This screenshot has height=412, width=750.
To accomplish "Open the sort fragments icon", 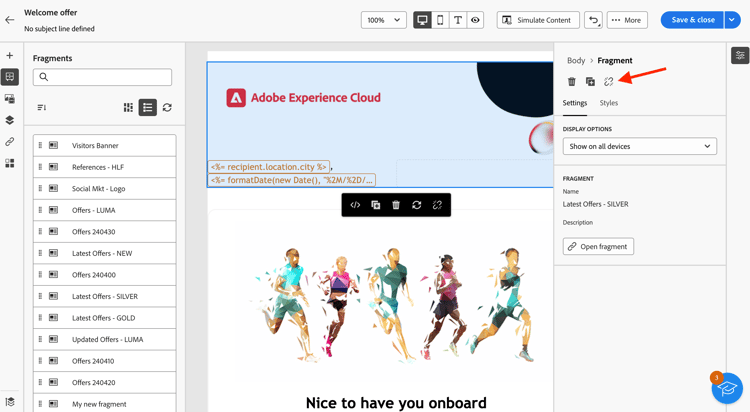I will coord(42,107).
